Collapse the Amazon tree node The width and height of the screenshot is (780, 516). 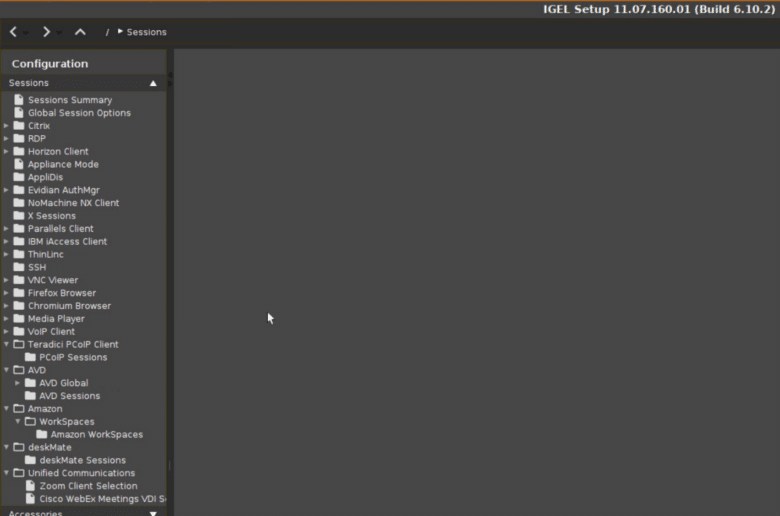[6, 409]
